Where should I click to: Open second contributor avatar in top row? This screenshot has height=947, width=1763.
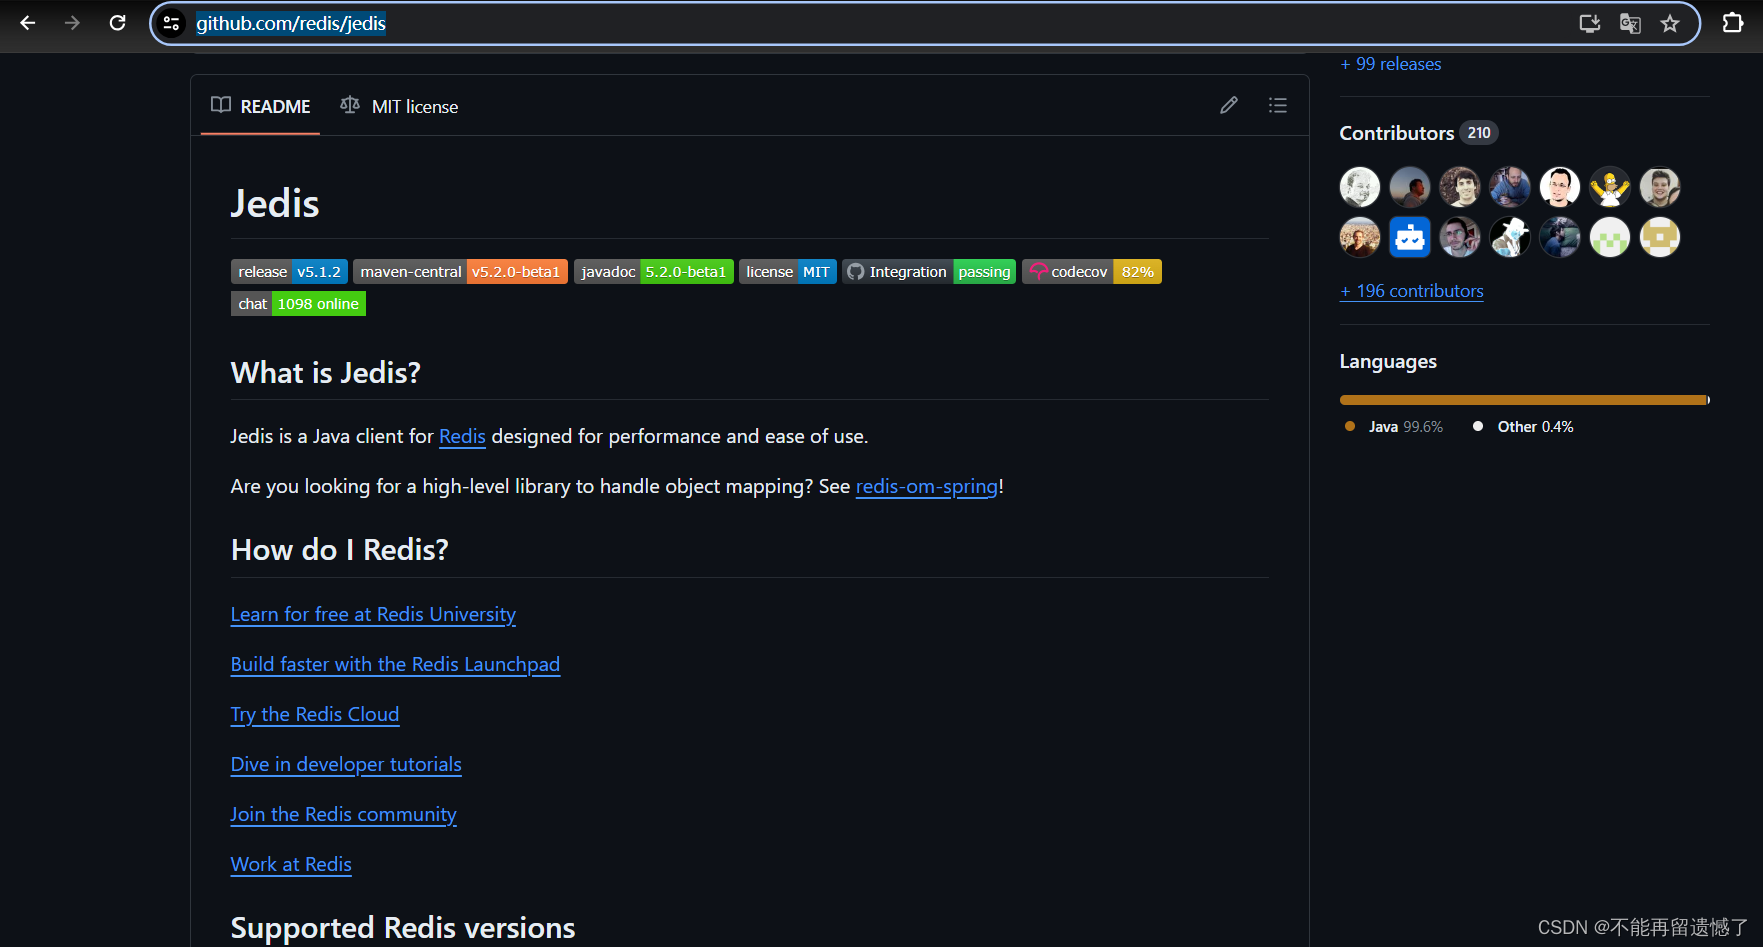1410,187
